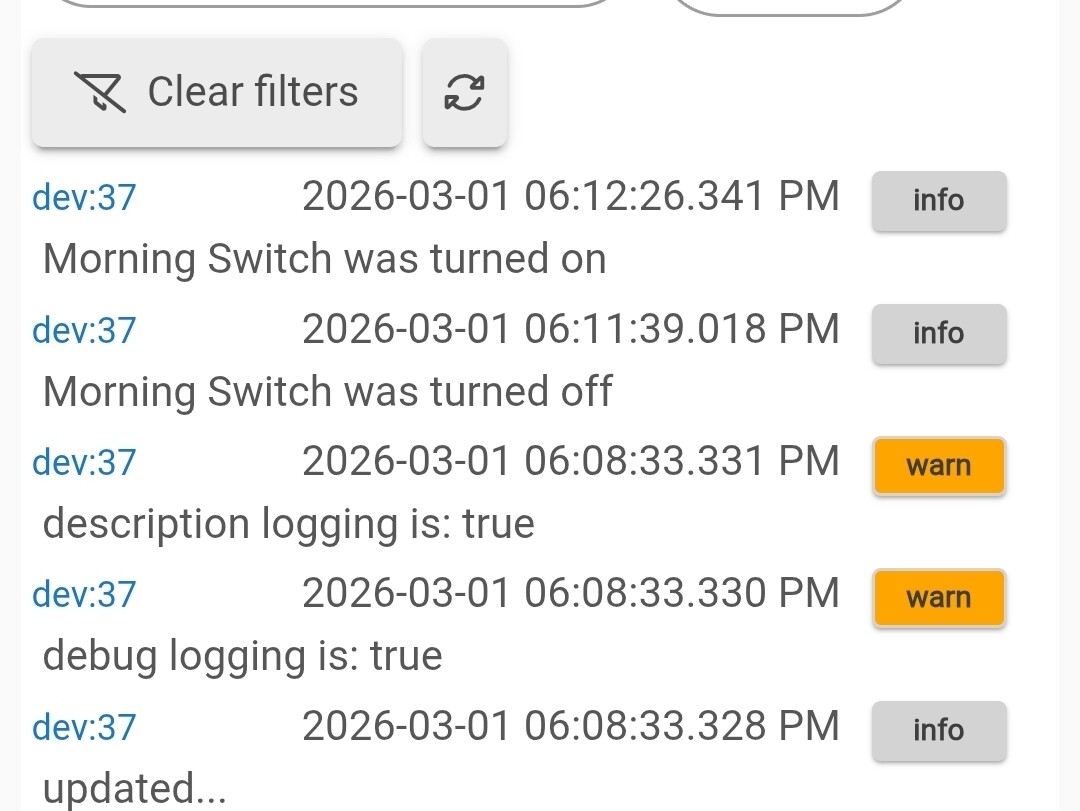Image resolution: width=1080 pixels, height=811 pixels.
Task: Select the warn badge for description logging
Action: point(938,466)
